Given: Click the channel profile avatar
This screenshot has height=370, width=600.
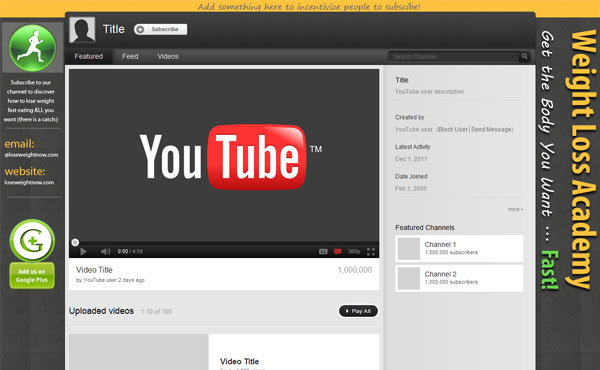Looking at the screenshot, I should pos(82,30).
